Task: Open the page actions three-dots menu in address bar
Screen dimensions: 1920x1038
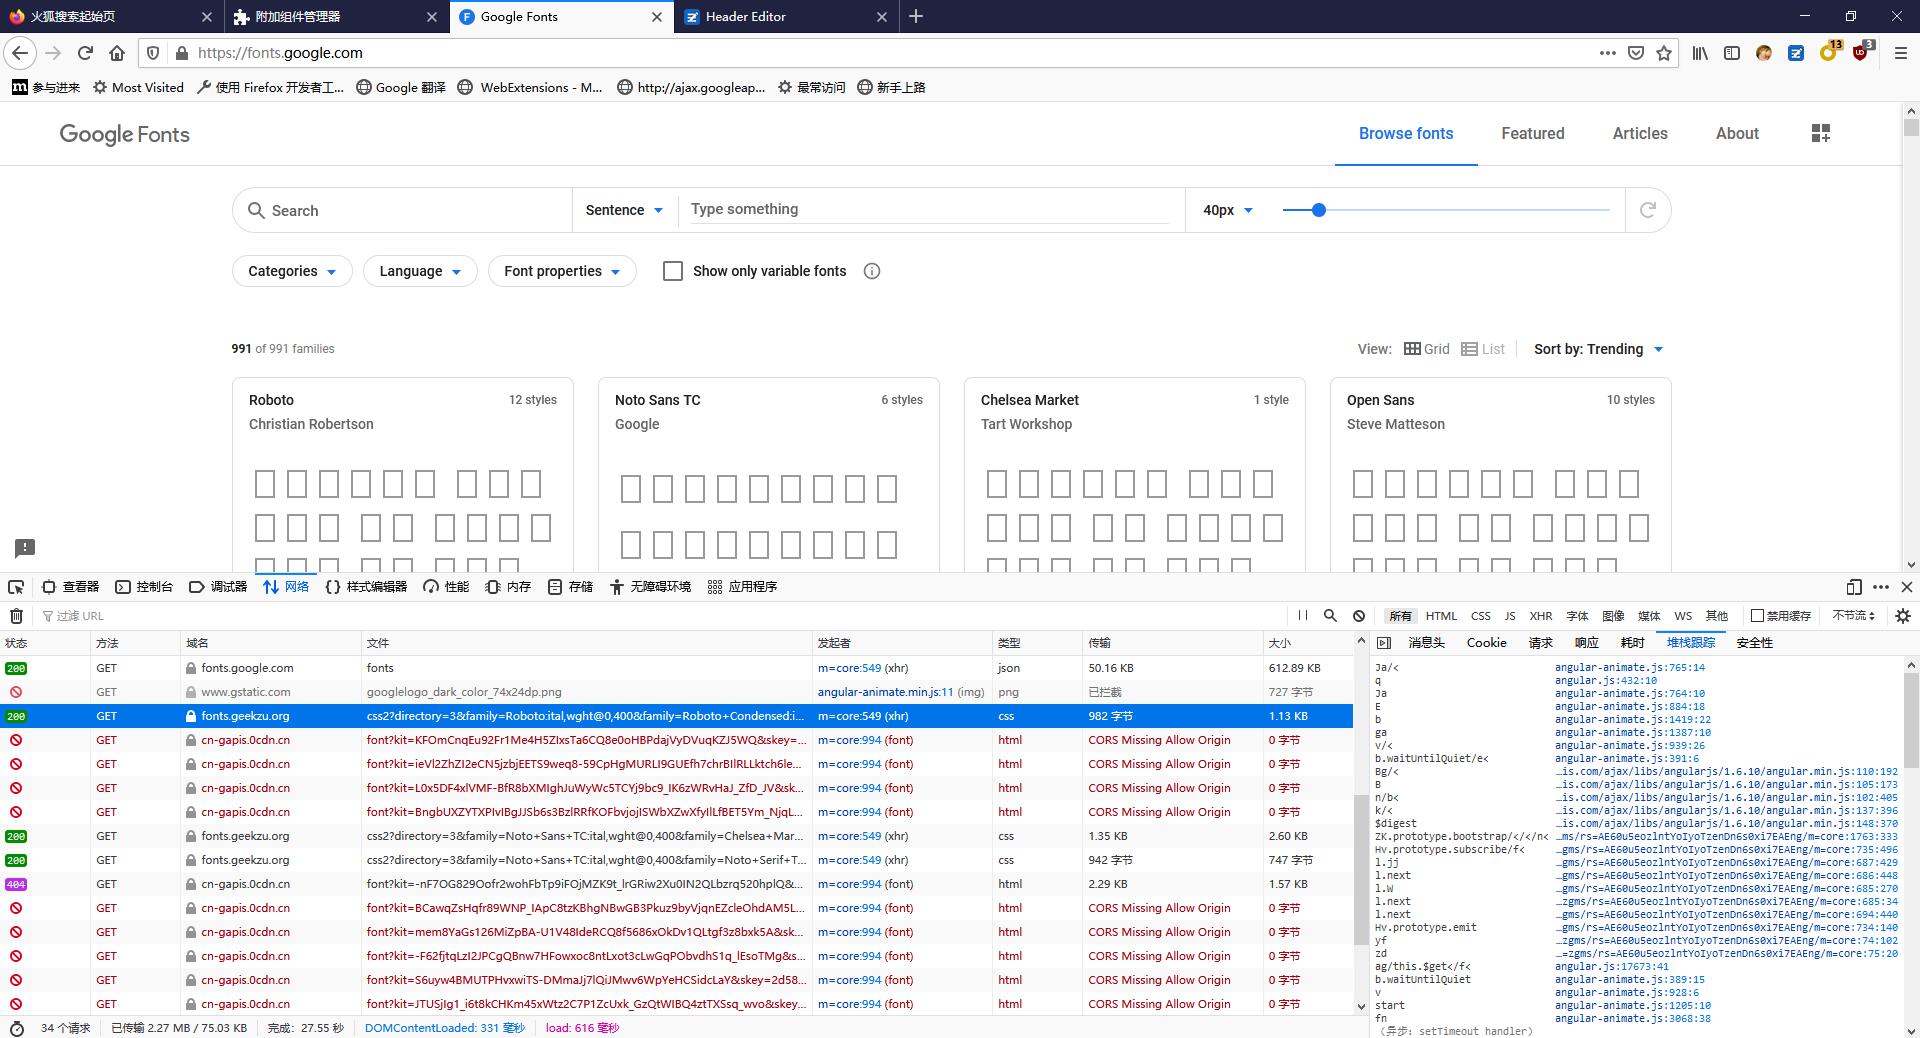Action: (1607, 53)
